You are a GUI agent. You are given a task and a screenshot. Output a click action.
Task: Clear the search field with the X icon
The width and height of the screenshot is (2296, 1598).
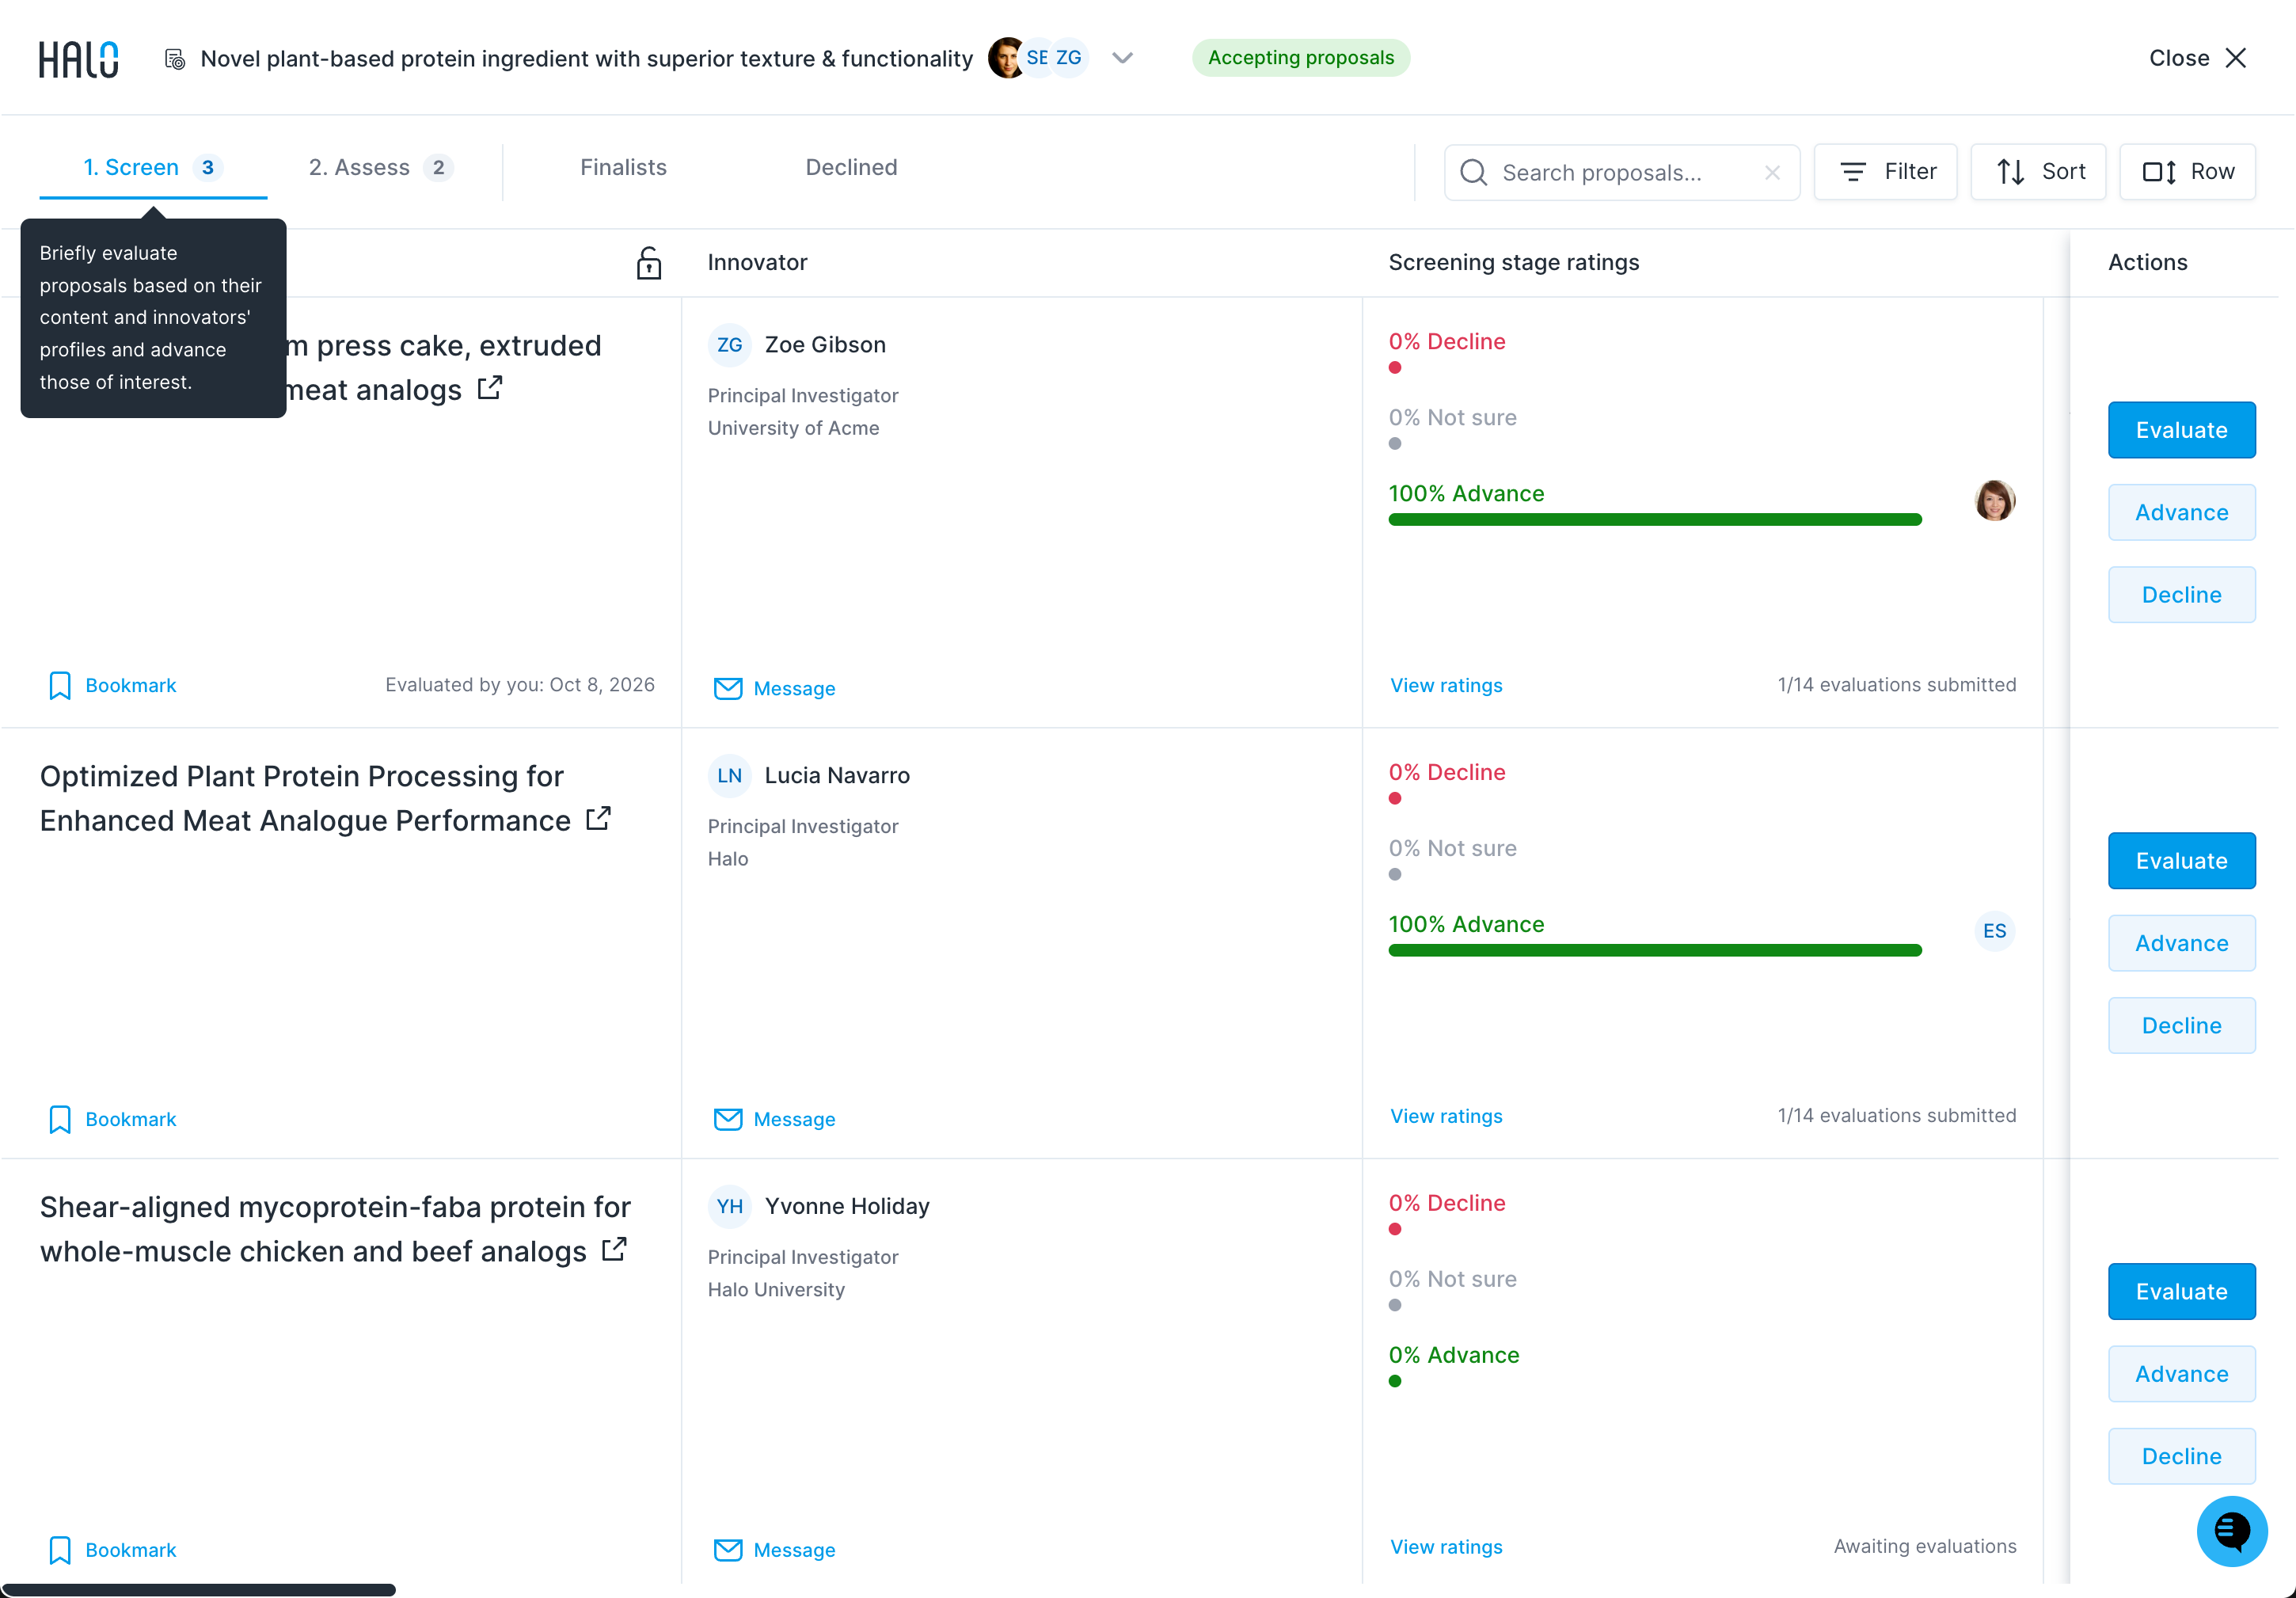[x=1772, y=173]
